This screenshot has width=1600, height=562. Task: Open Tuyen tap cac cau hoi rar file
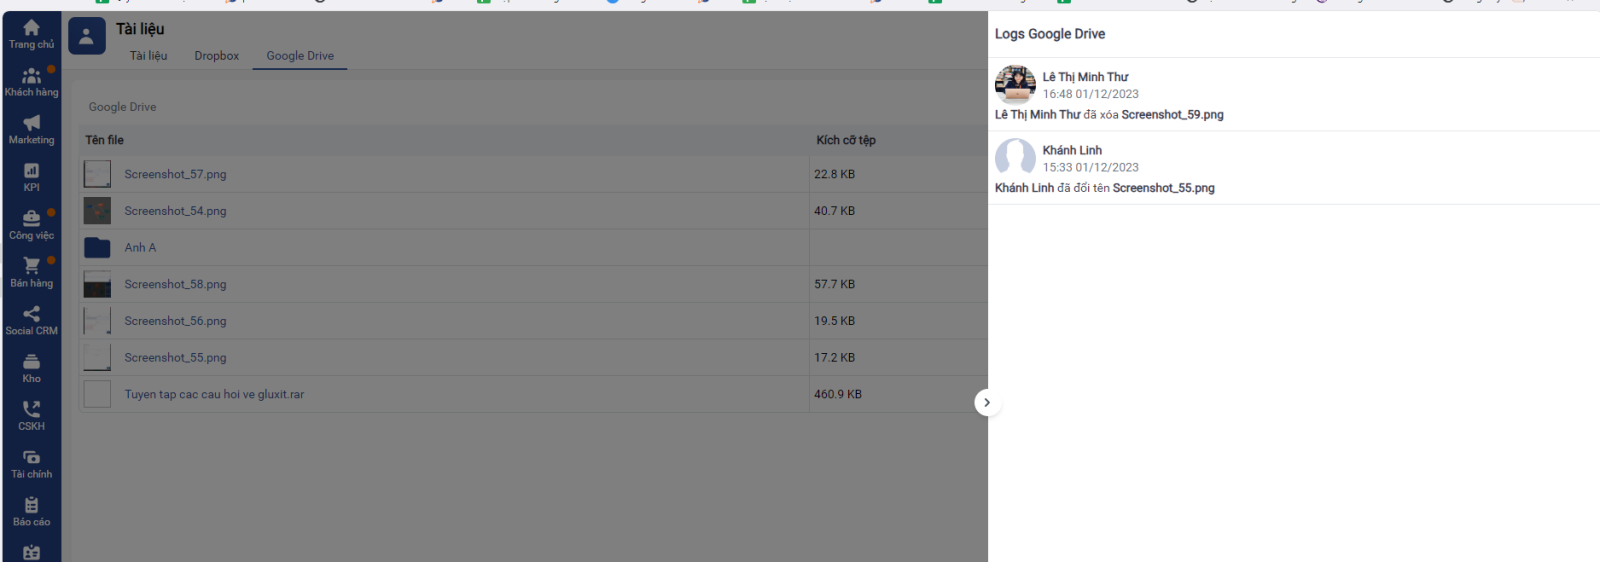[214, 395]
